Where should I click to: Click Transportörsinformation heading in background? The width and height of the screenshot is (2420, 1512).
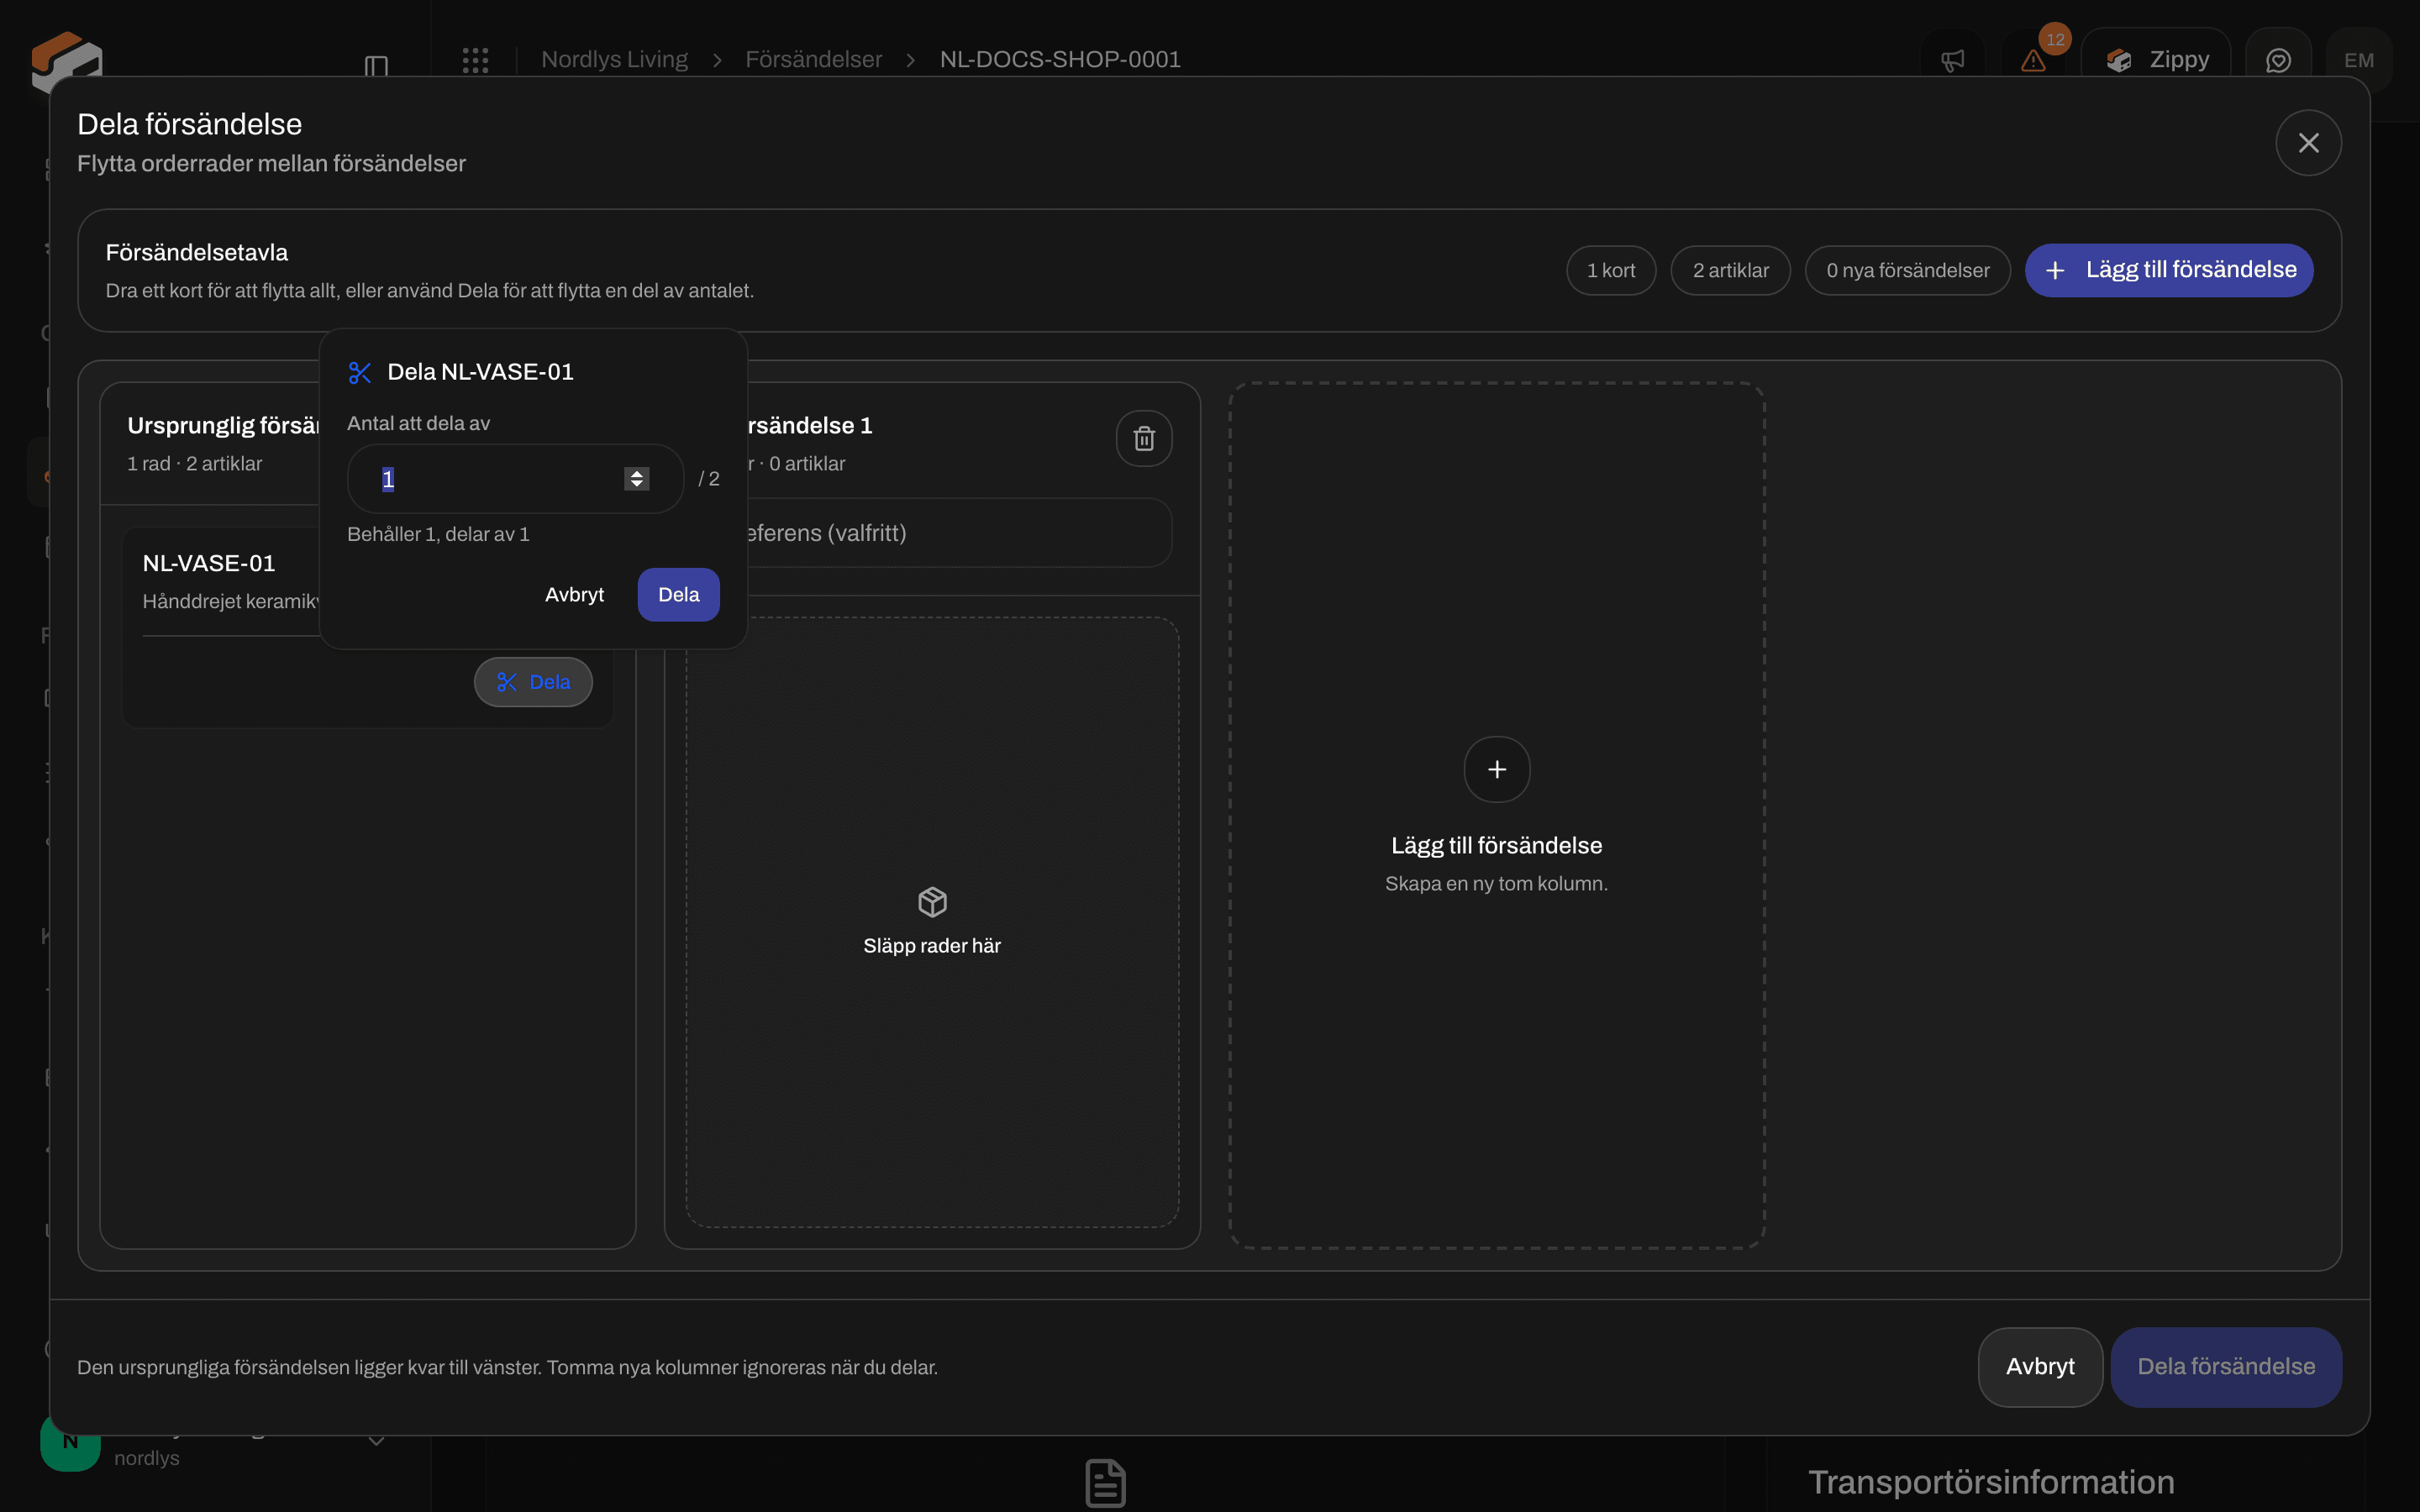[x=1991, y=1482]
